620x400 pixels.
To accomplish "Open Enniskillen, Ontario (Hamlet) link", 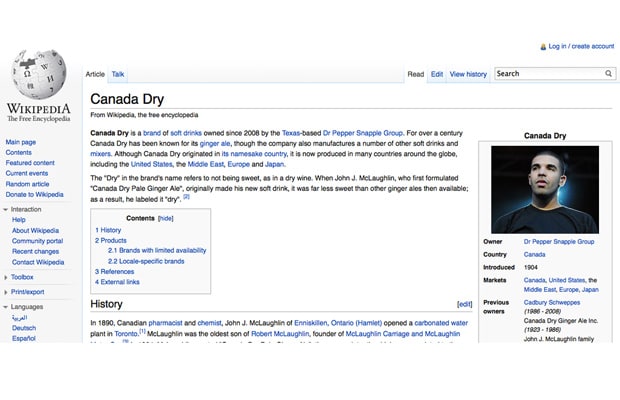I will coord(338,323).
